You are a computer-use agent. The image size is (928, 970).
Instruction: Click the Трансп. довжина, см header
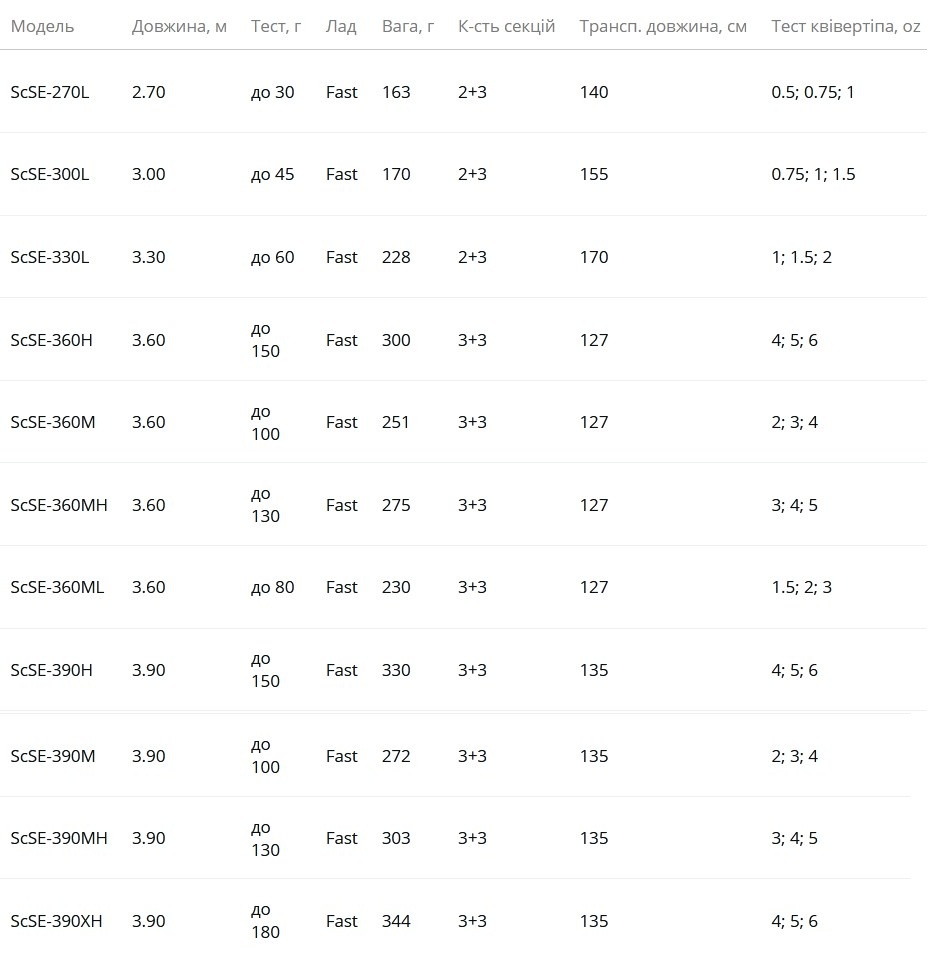click(x=663, y=27)
